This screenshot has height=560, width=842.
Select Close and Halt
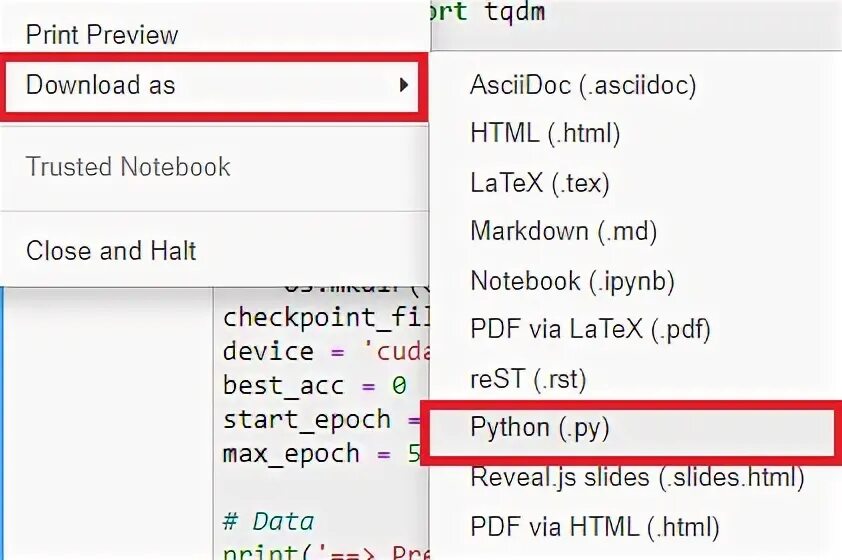click(x=111, y=250)
